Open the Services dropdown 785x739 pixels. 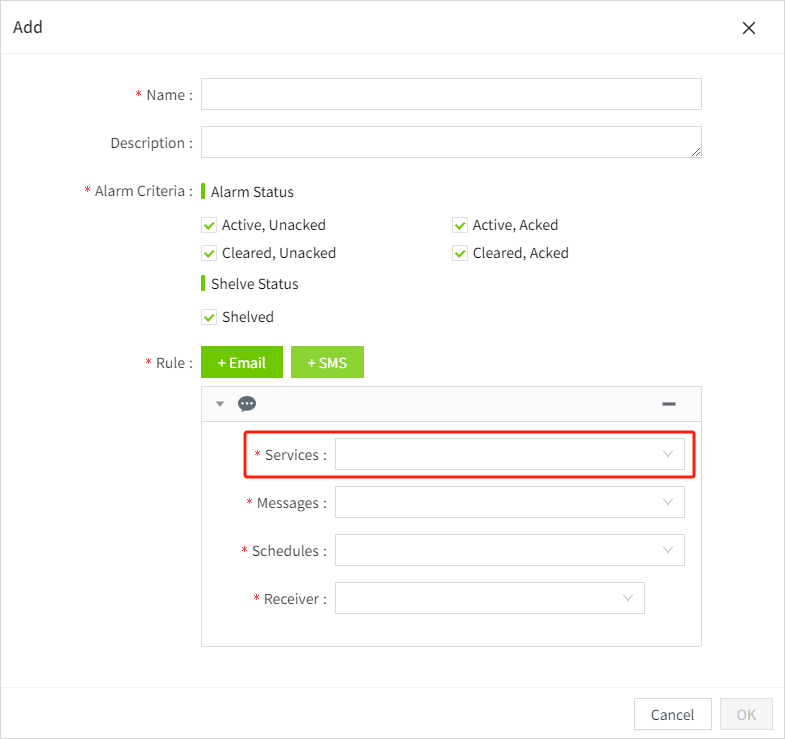(x=509, y=455)
